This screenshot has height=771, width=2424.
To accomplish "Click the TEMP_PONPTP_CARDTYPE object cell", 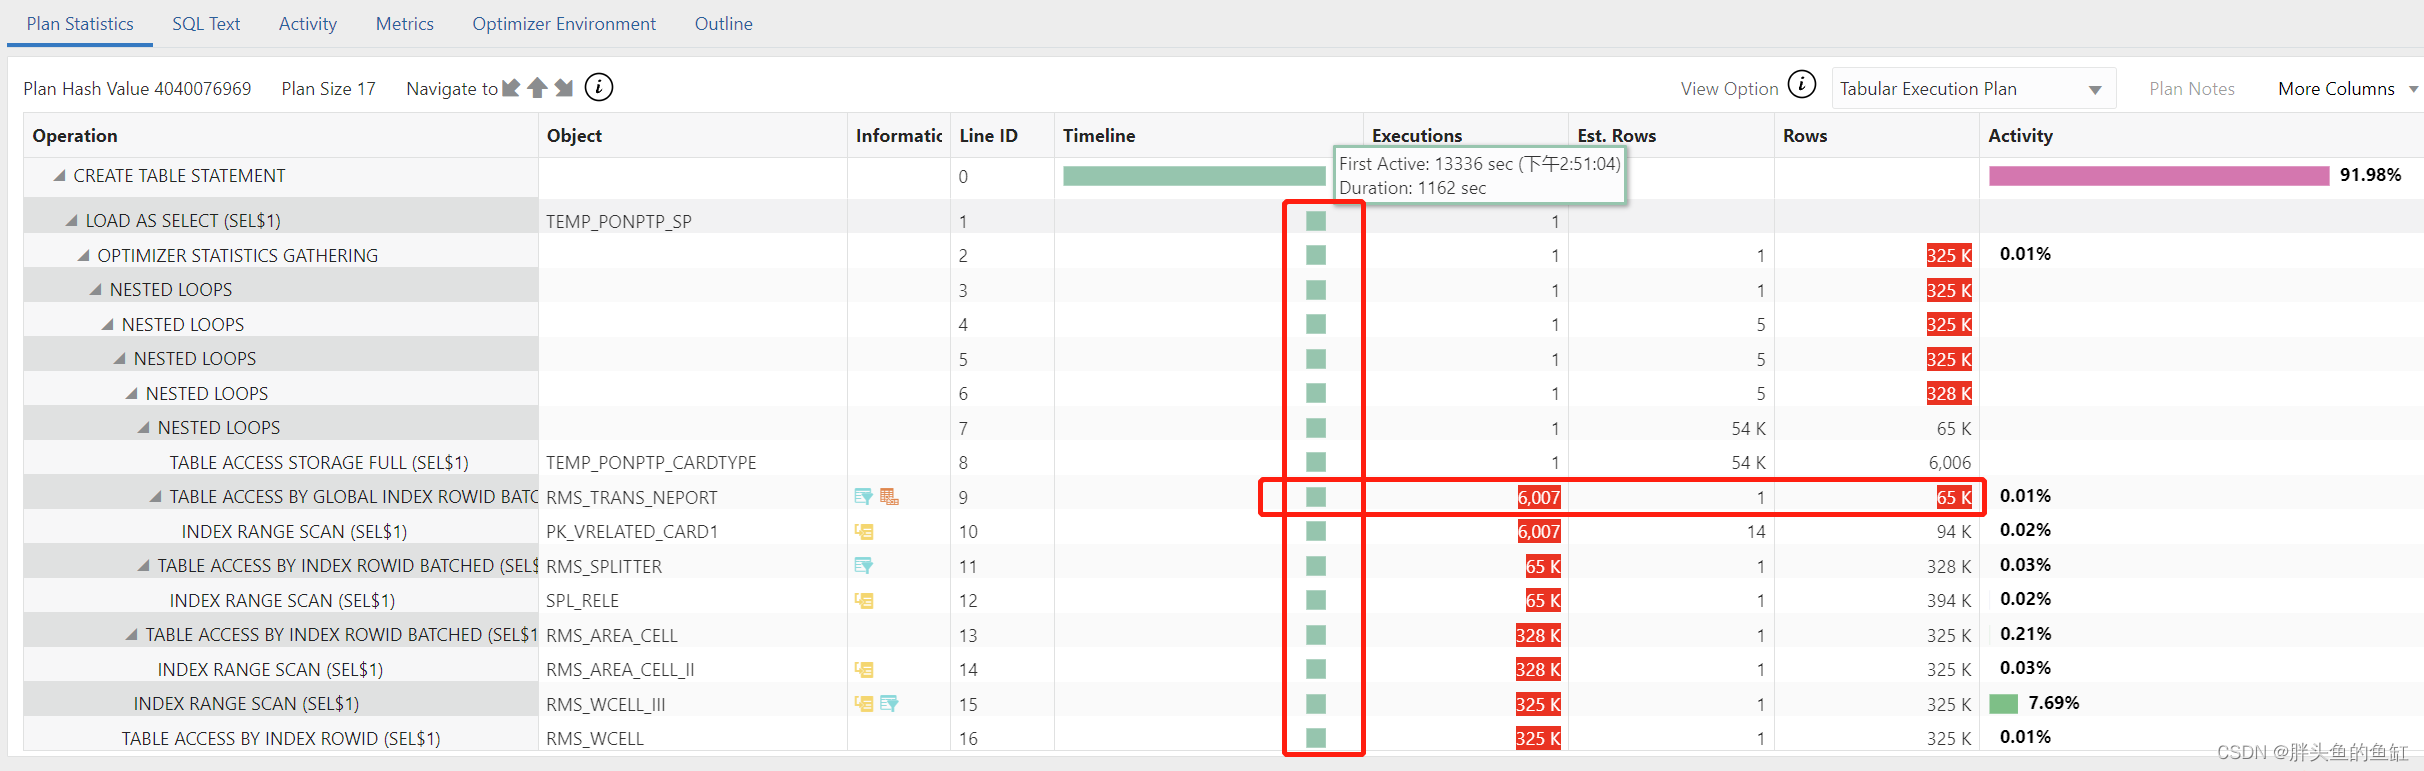I will [651, 463].
